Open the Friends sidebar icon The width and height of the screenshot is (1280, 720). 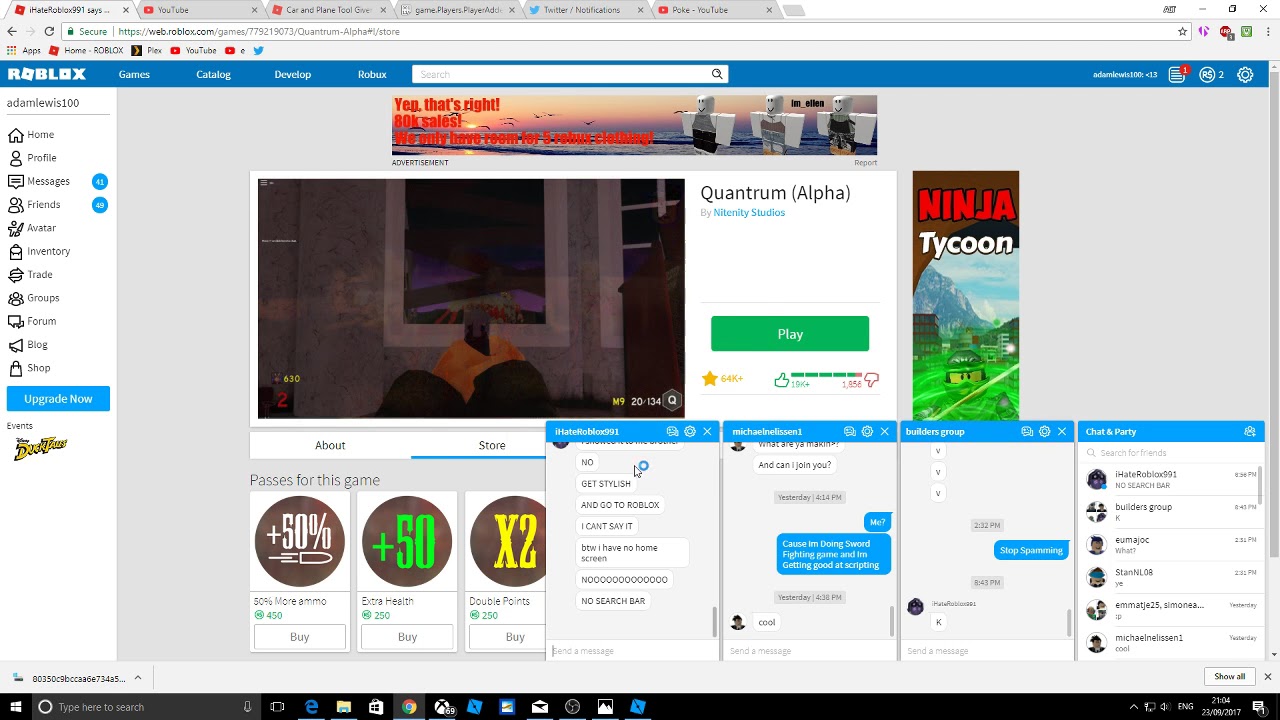pyautogui.click(x=15, y=205)
